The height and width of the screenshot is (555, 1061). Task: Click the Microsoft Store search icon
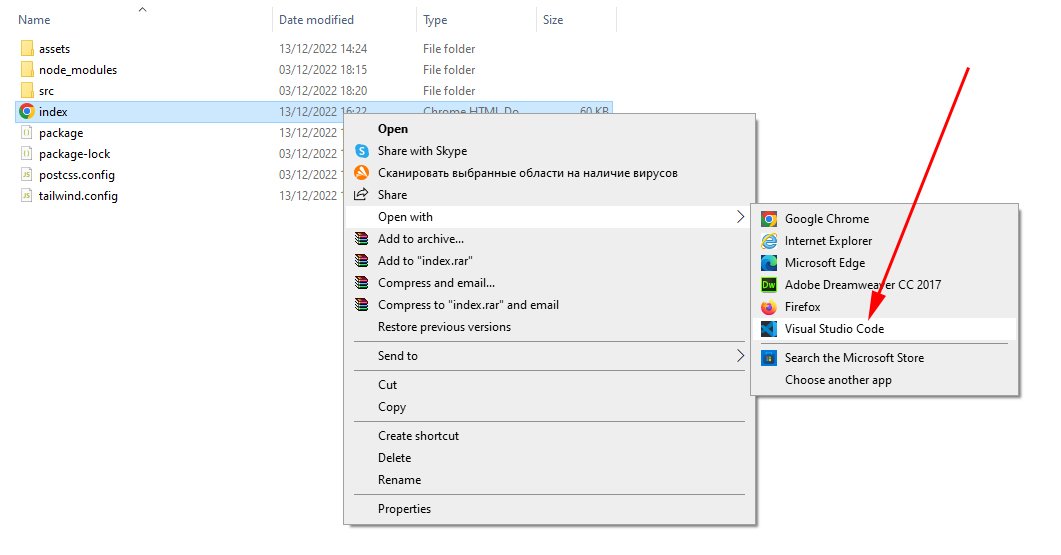(769, 358)
